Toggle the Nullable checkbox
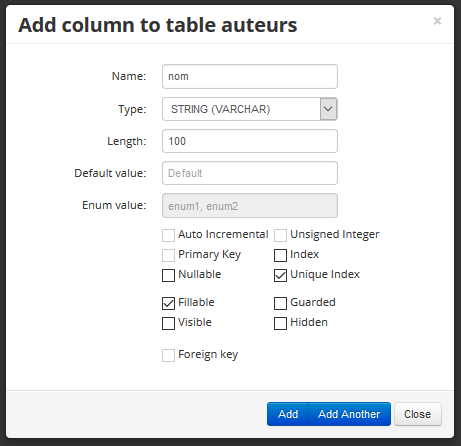The height and width of the screenshot is (446, 461). (168, 275)
